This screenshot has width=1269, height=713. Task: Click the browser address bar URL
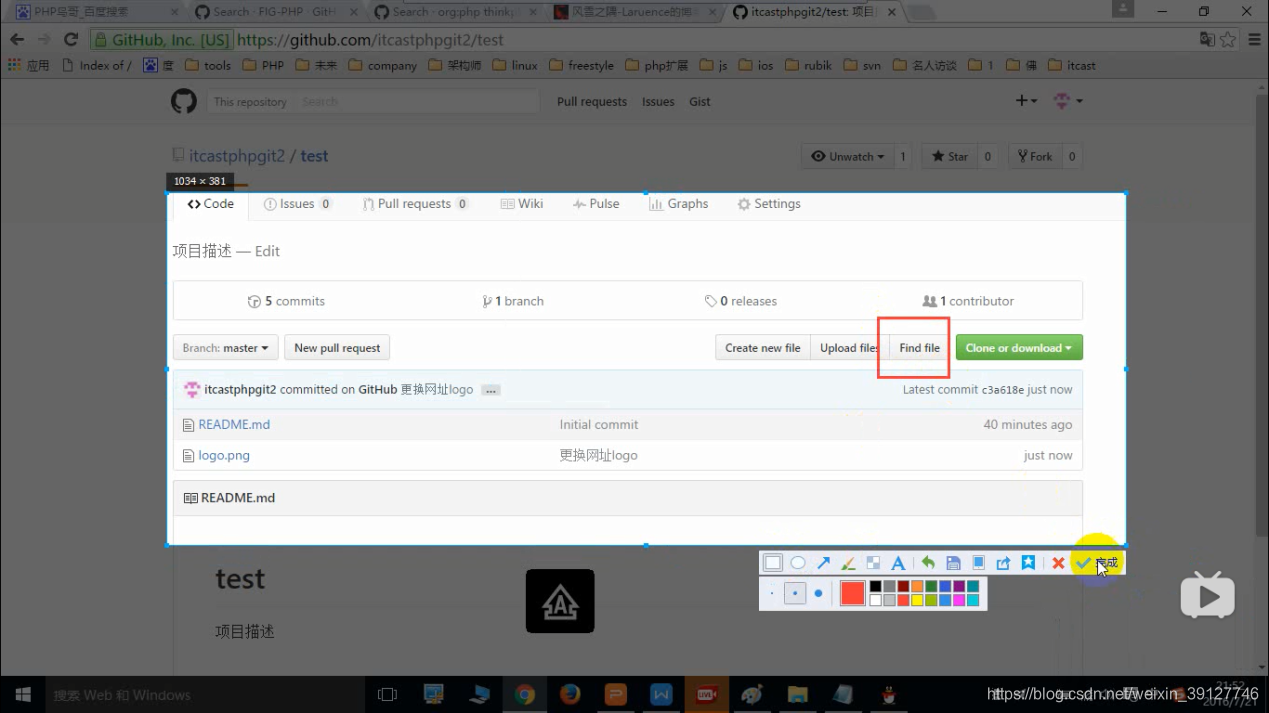(370, 40)
